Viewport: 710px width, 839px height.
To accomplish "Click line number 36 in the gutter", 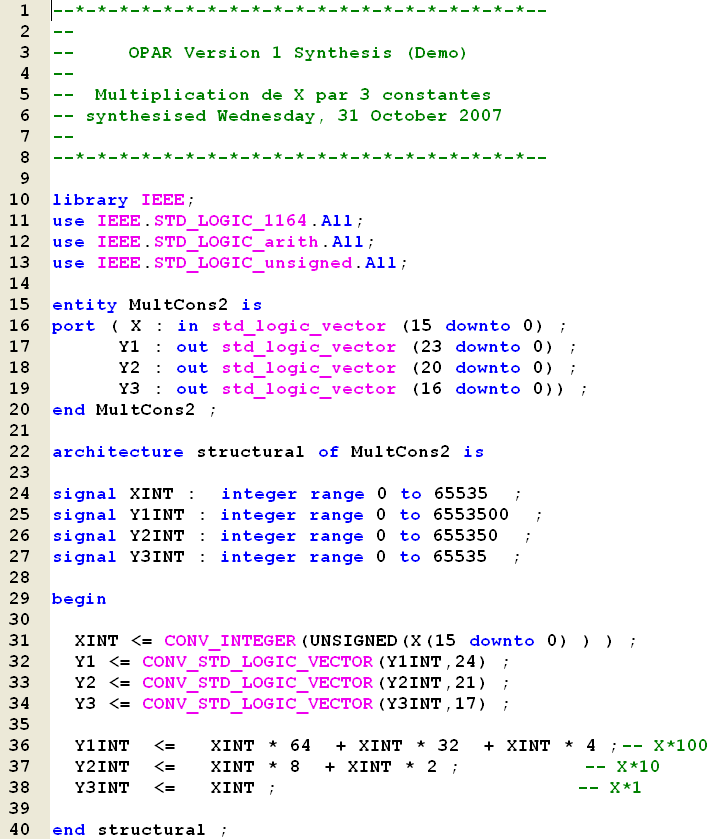I will pyautogui.click(x=19, y=745).
